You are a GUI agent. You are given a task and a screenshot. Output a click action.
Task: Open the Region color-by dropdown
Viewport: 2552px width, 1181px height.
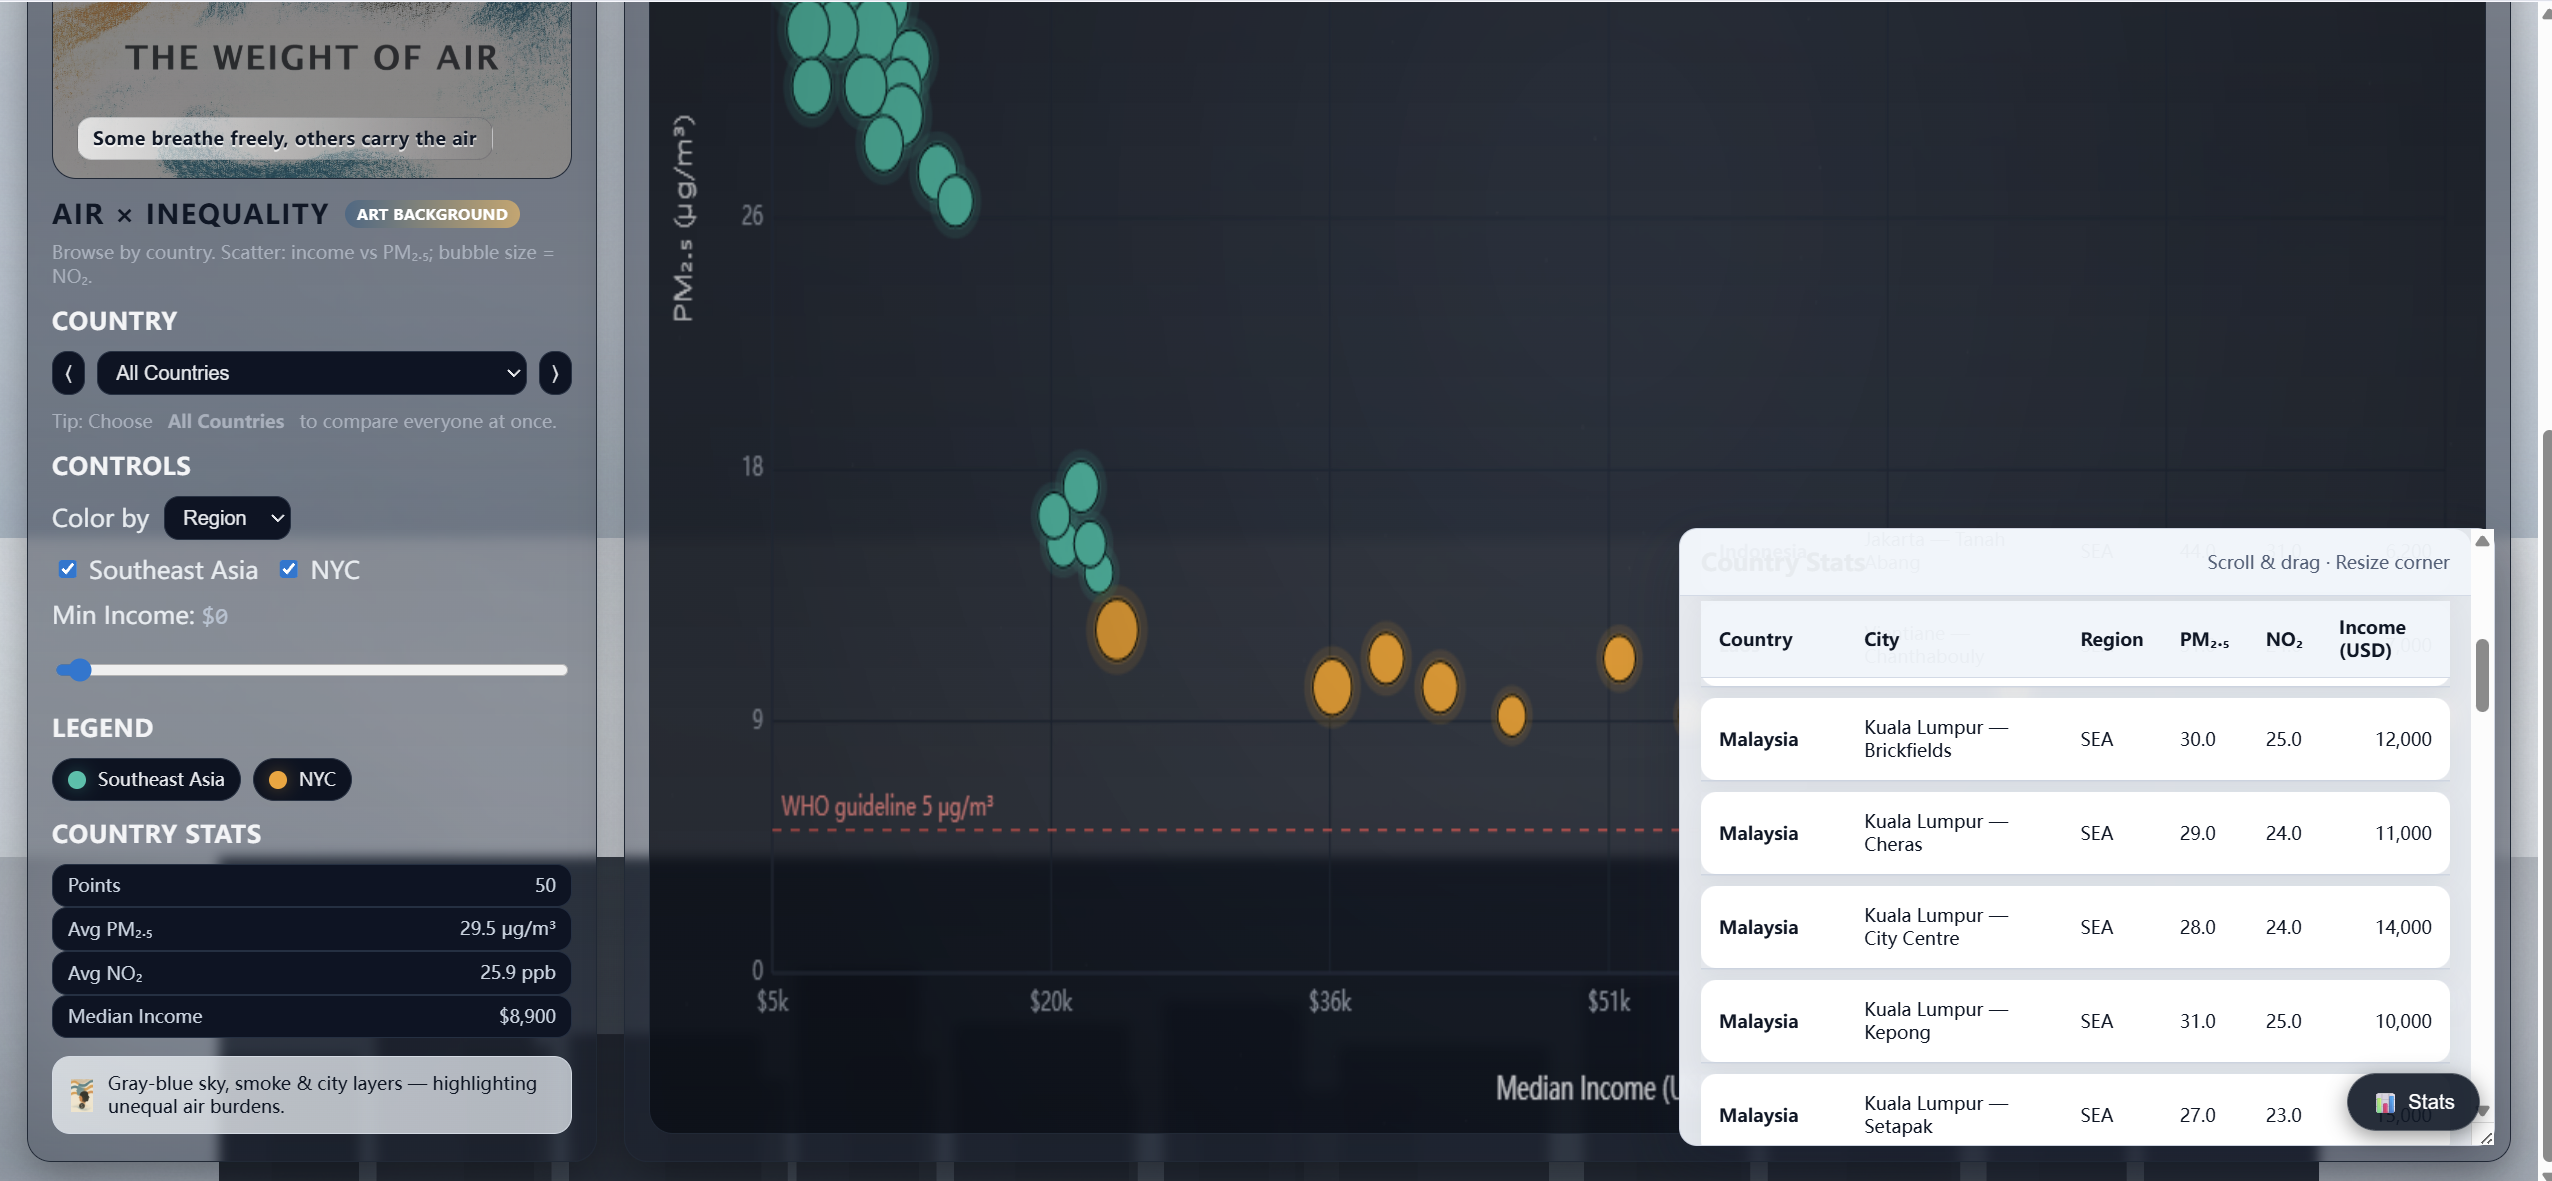tap(228, 518)
